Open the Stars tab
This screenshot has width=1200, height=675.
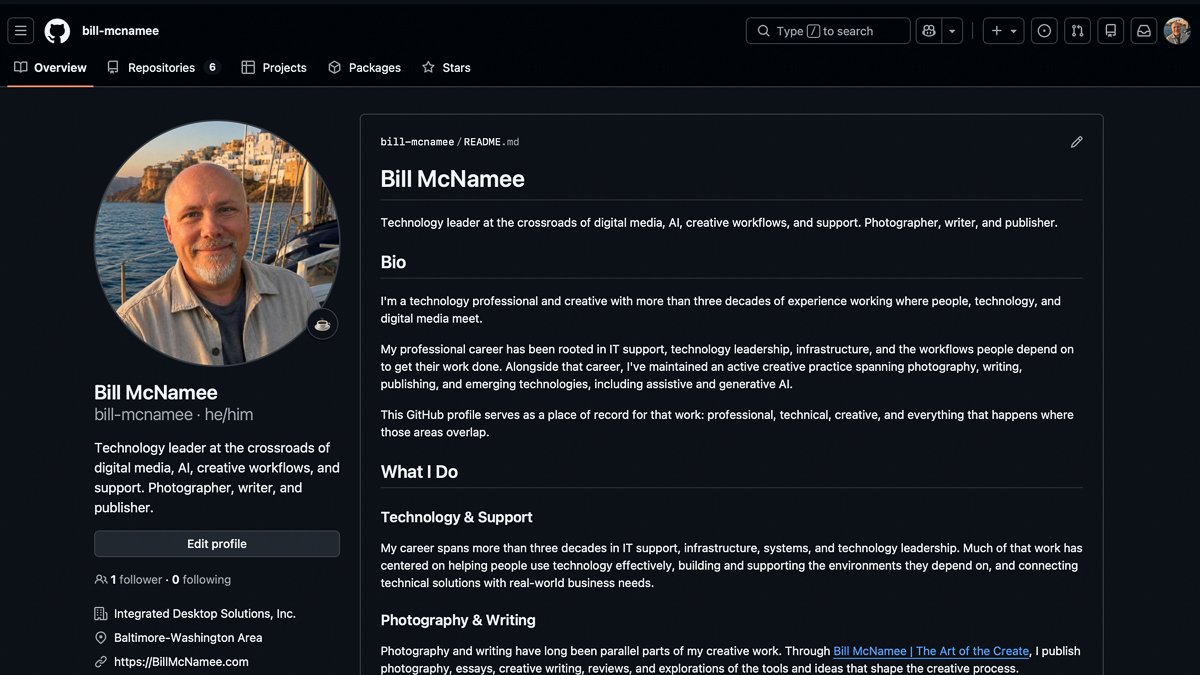(x=446, y=68)
